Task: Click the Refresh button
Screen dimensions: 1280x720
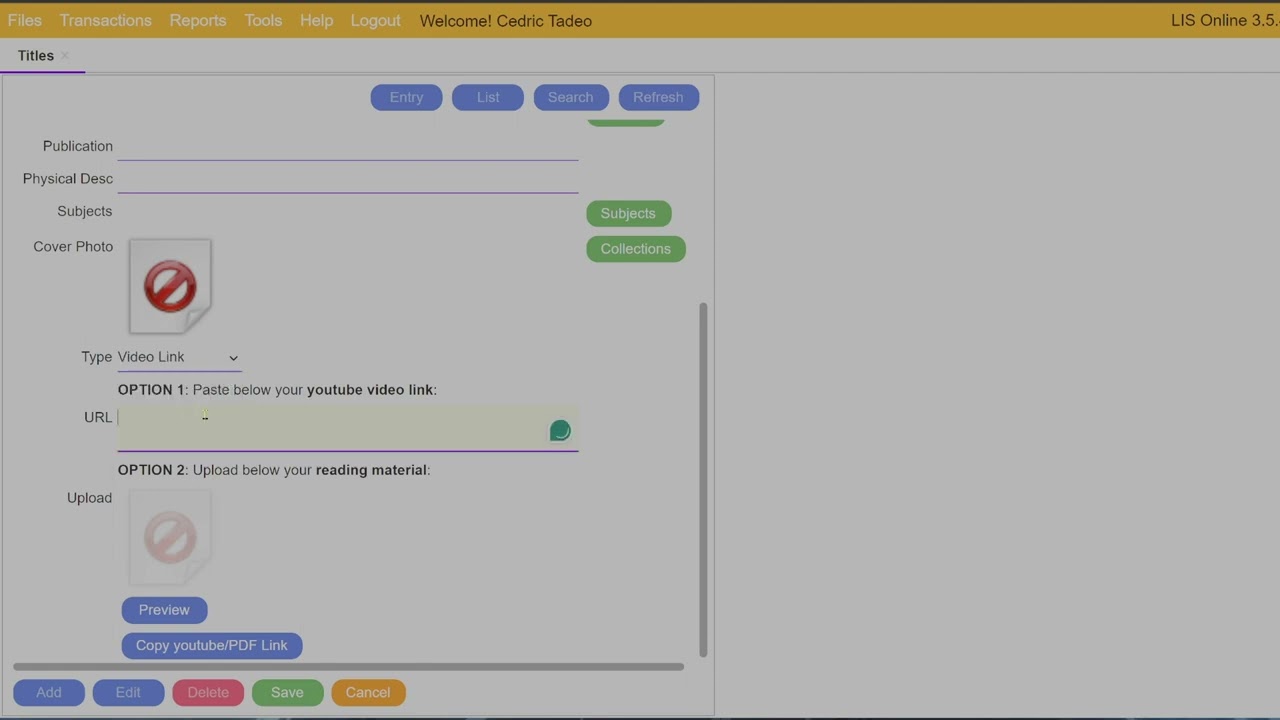Action: (658, 97)
